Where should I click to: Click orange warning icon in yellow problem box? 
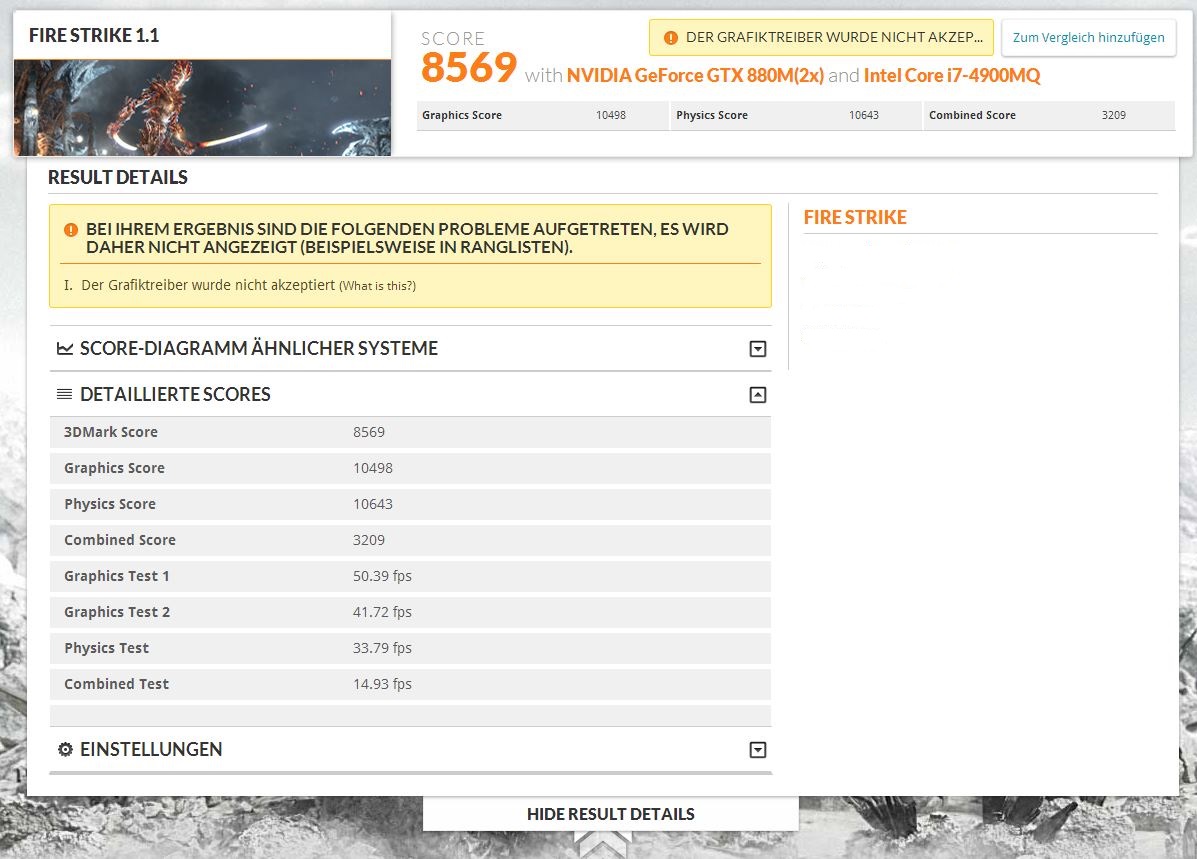[70, 229]
